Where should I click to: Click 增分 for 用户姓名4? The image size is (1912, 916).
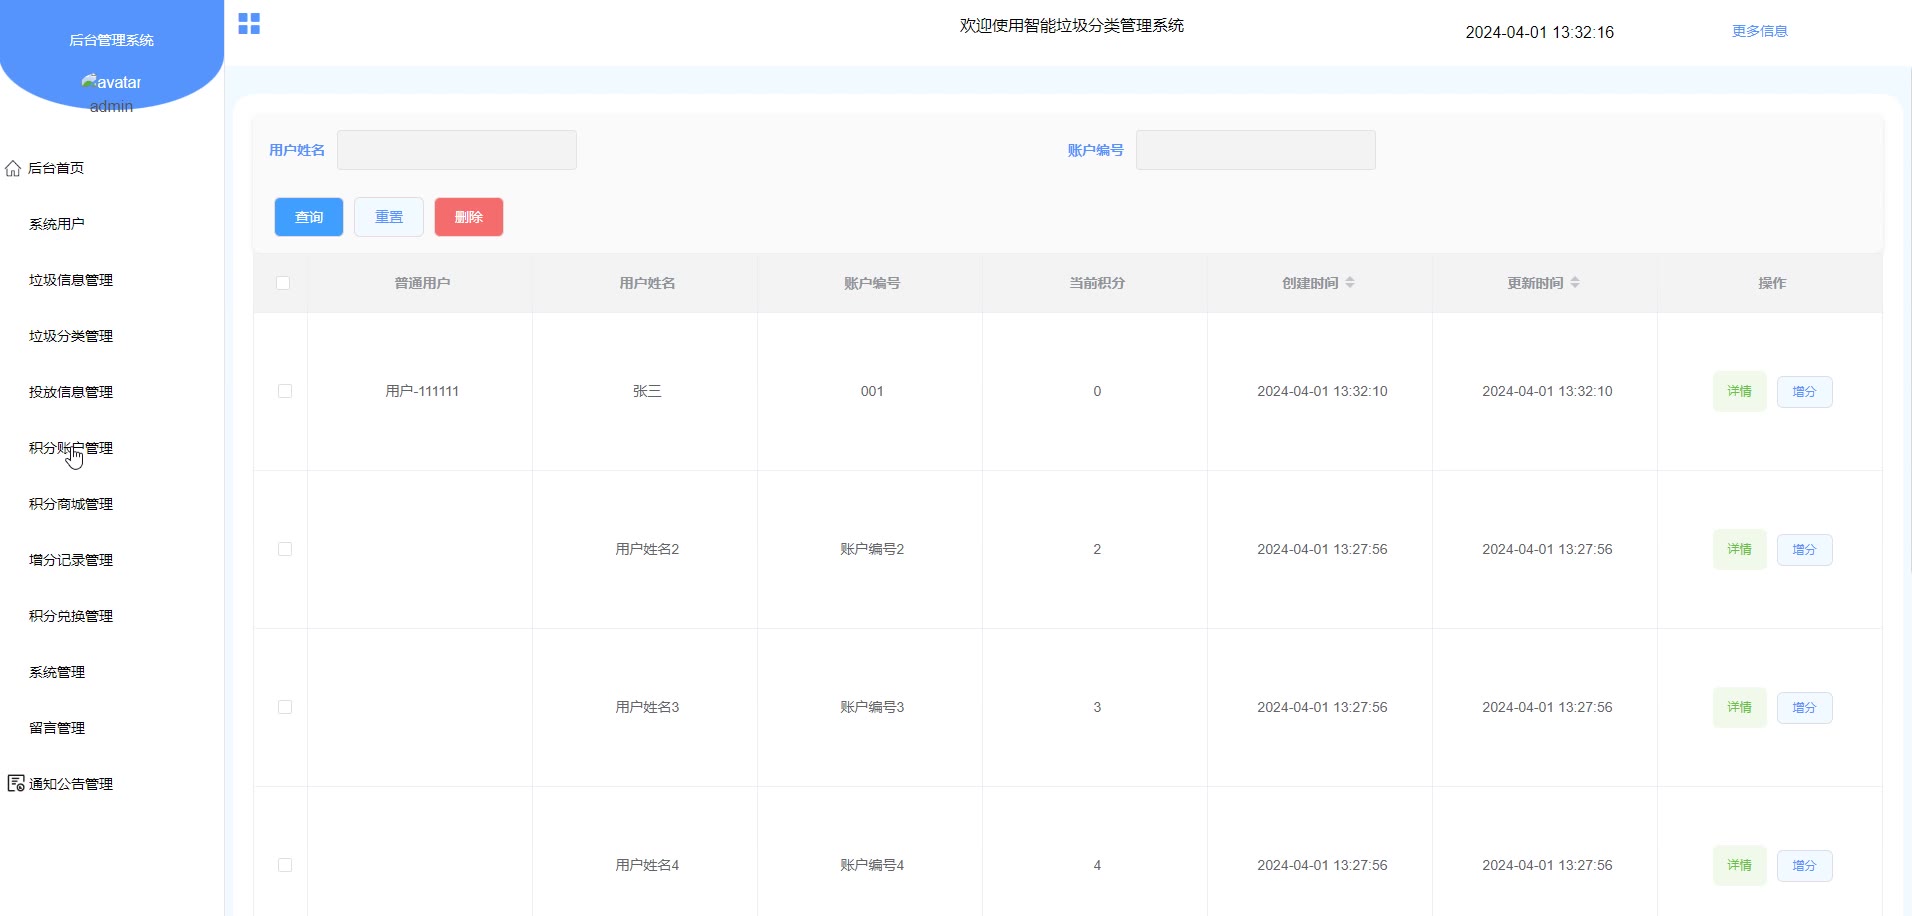pyautogui.click(x=1804, y=866)
